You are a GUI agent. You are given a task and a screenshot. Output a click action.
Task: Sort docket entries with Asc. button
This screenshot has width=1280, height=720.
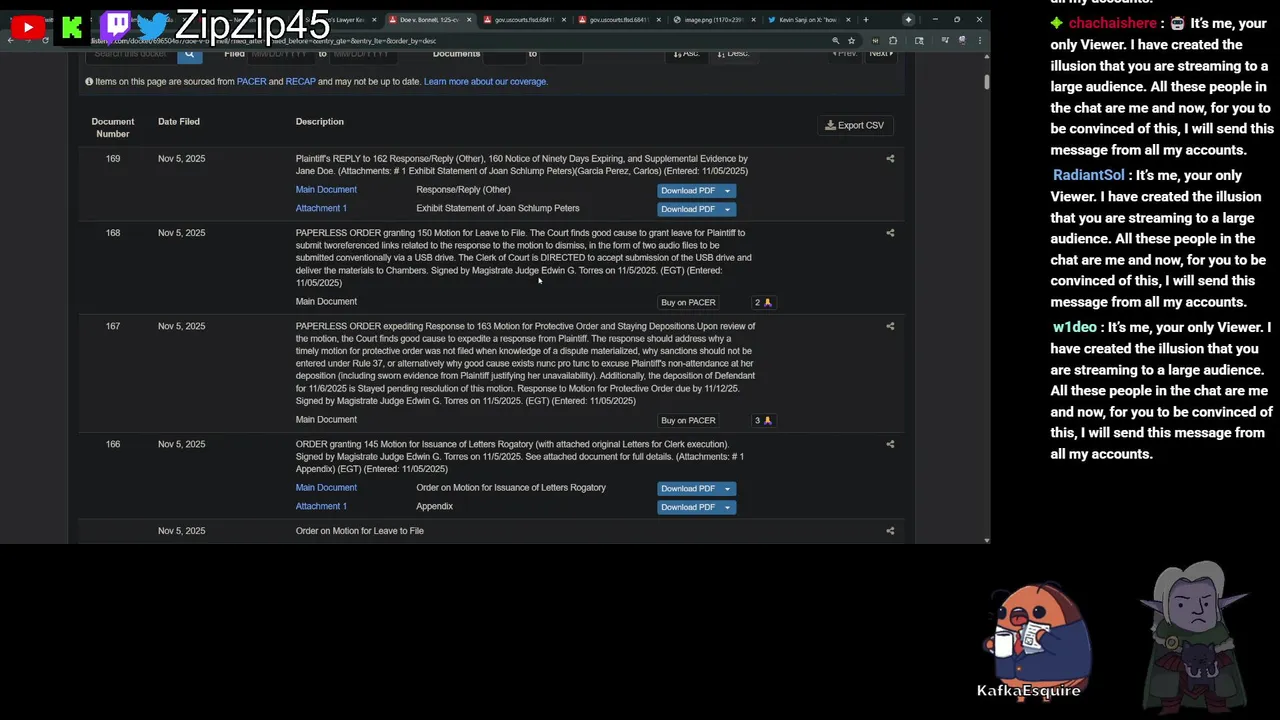click(x=686, y=54)
